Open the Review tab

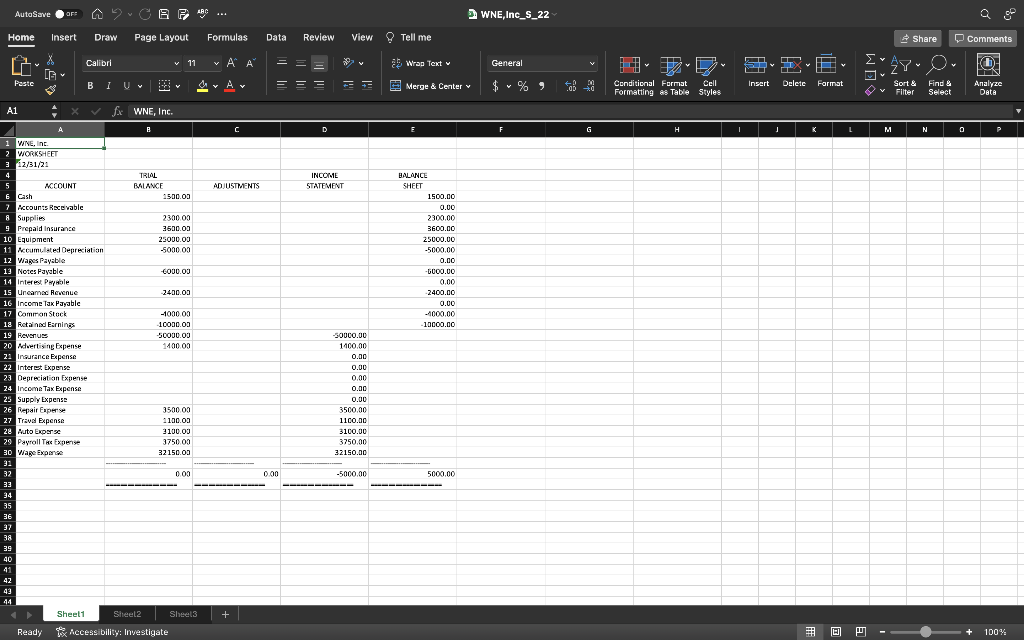(318, 37)
